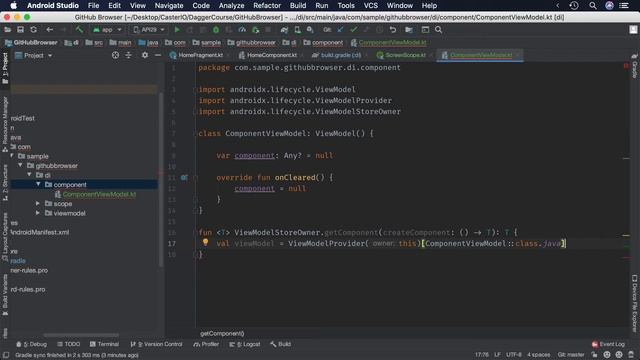
Task: Expand the scope folder
Action: coord(38,203)
